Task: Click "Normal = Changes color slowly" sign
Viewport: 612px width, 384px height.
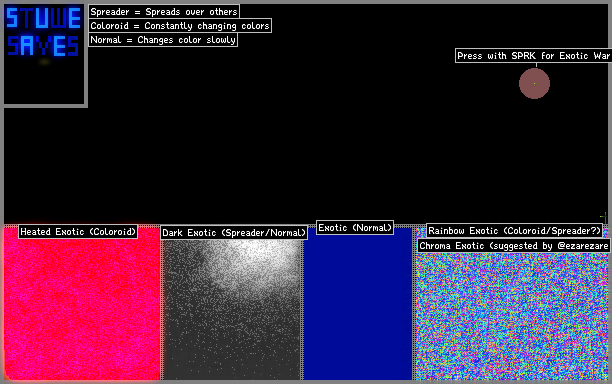Action: click(x=163, y=40)
